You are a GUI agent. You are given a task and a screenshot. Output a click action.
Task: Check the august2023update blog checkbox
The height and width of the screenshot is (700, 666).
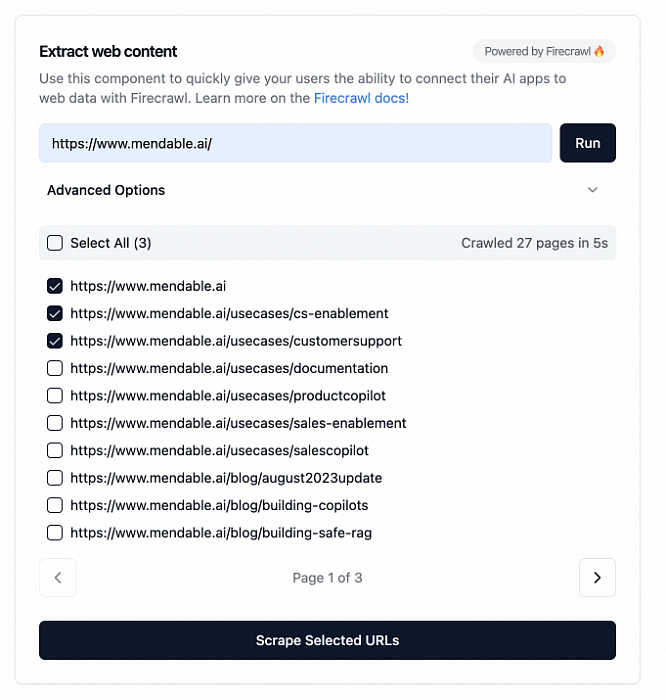point(55,478)
